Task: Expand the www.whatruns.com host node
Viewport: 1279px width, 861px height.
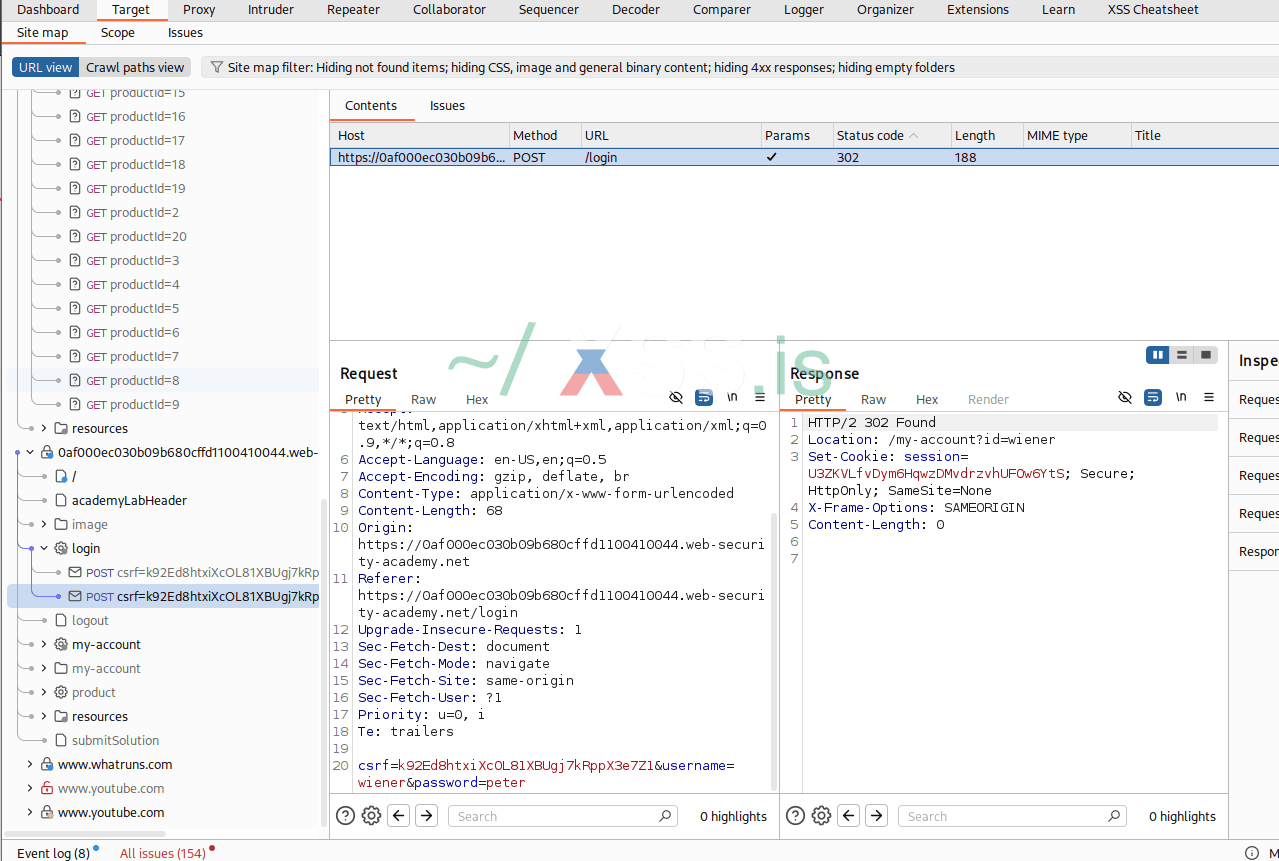Action: [30, 764]
